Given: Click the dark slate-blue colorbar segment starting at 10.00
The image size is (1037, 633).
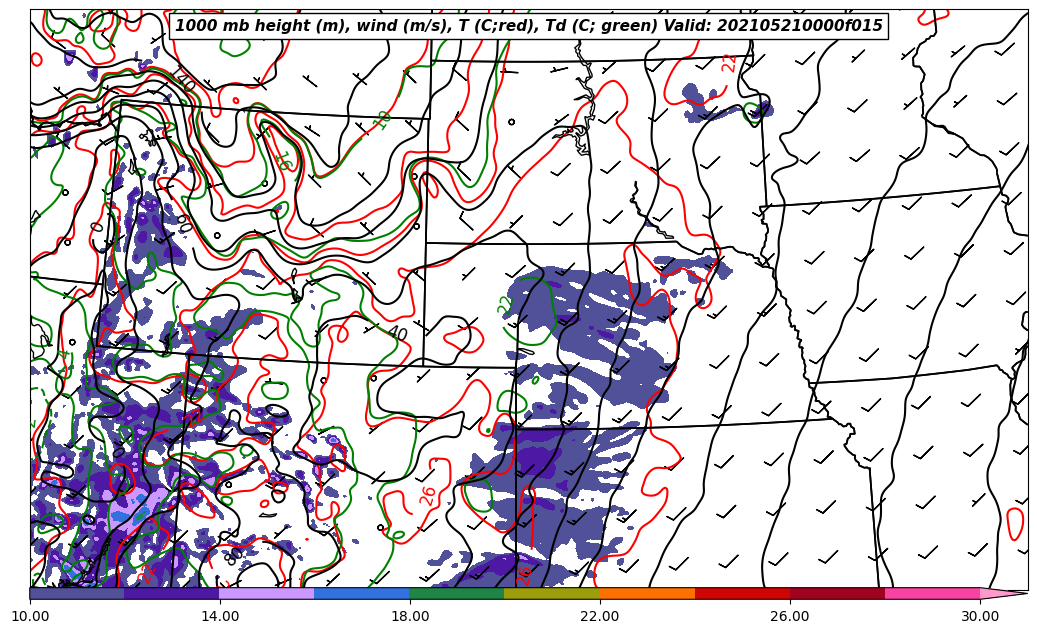Looking at the screenshot, I should [77, 593].
